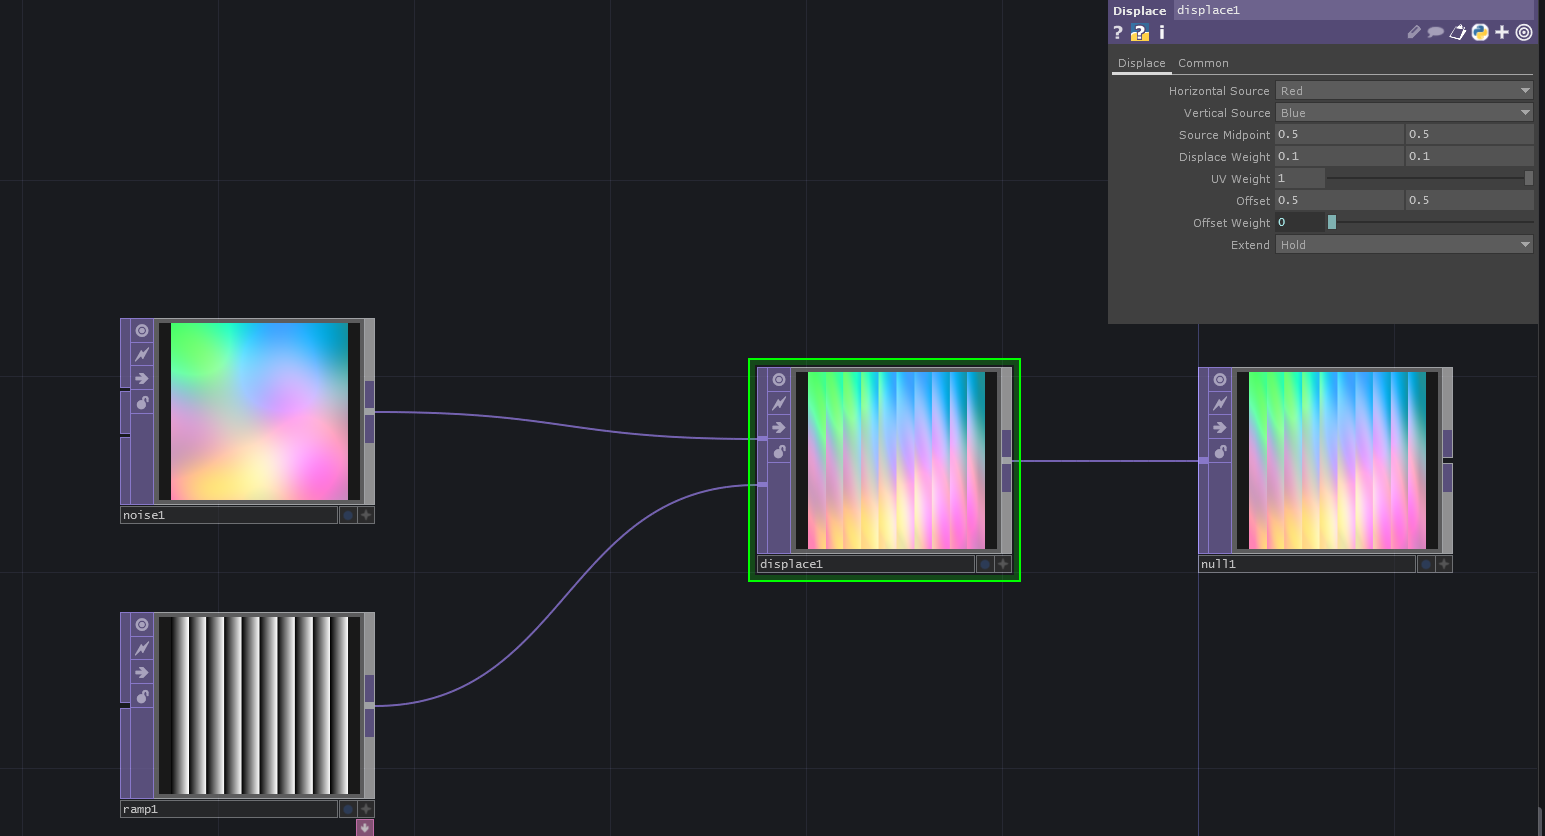Click the Offset Weight slider handle
1545x836 pixels.
pos(1331,223)
